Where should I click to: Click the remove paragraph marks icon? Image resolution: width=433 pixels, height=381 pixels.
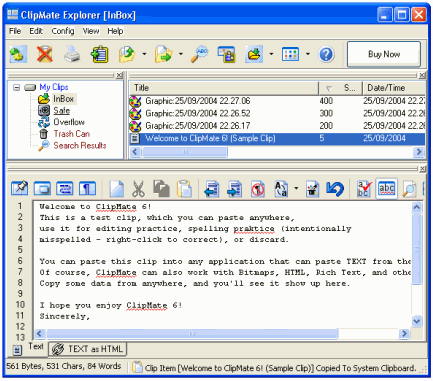(258, 189)
